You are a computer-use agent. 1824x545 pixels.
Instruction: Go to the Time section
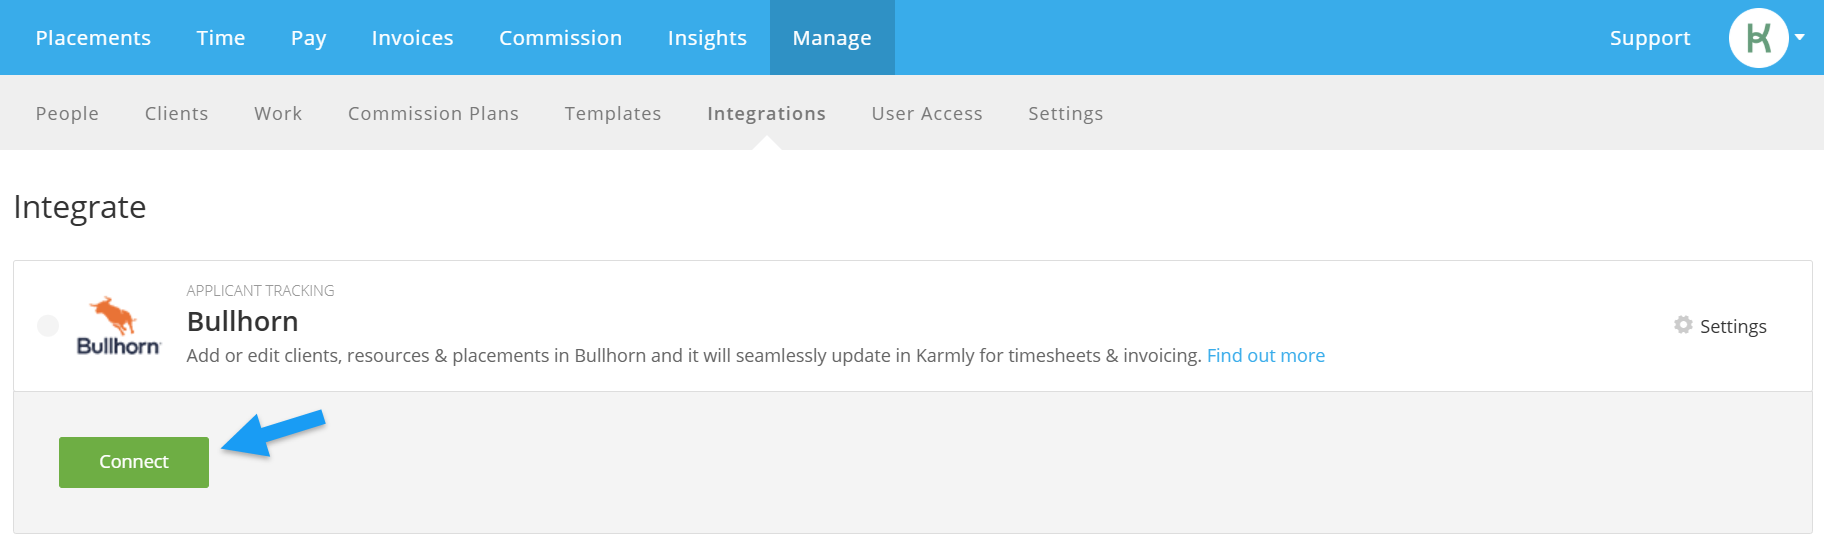coord(221,38)
